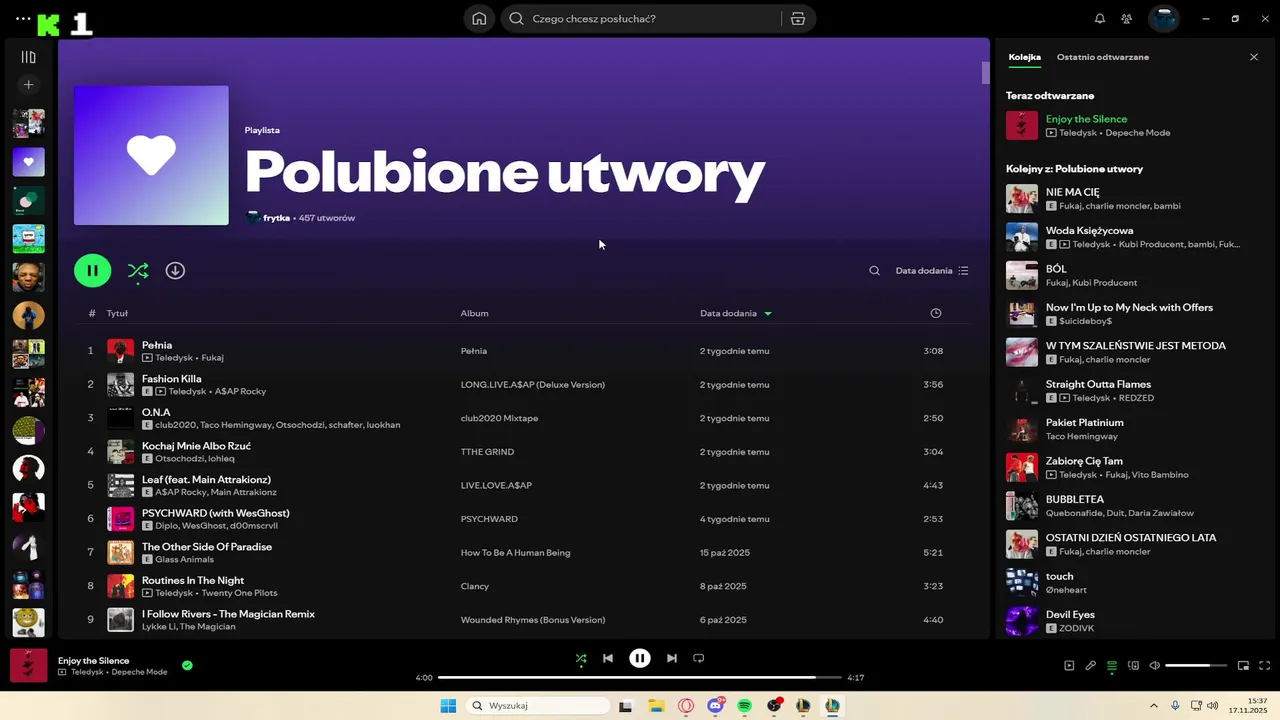Toggle the queue panel icon in player bar

[1112, 666]
